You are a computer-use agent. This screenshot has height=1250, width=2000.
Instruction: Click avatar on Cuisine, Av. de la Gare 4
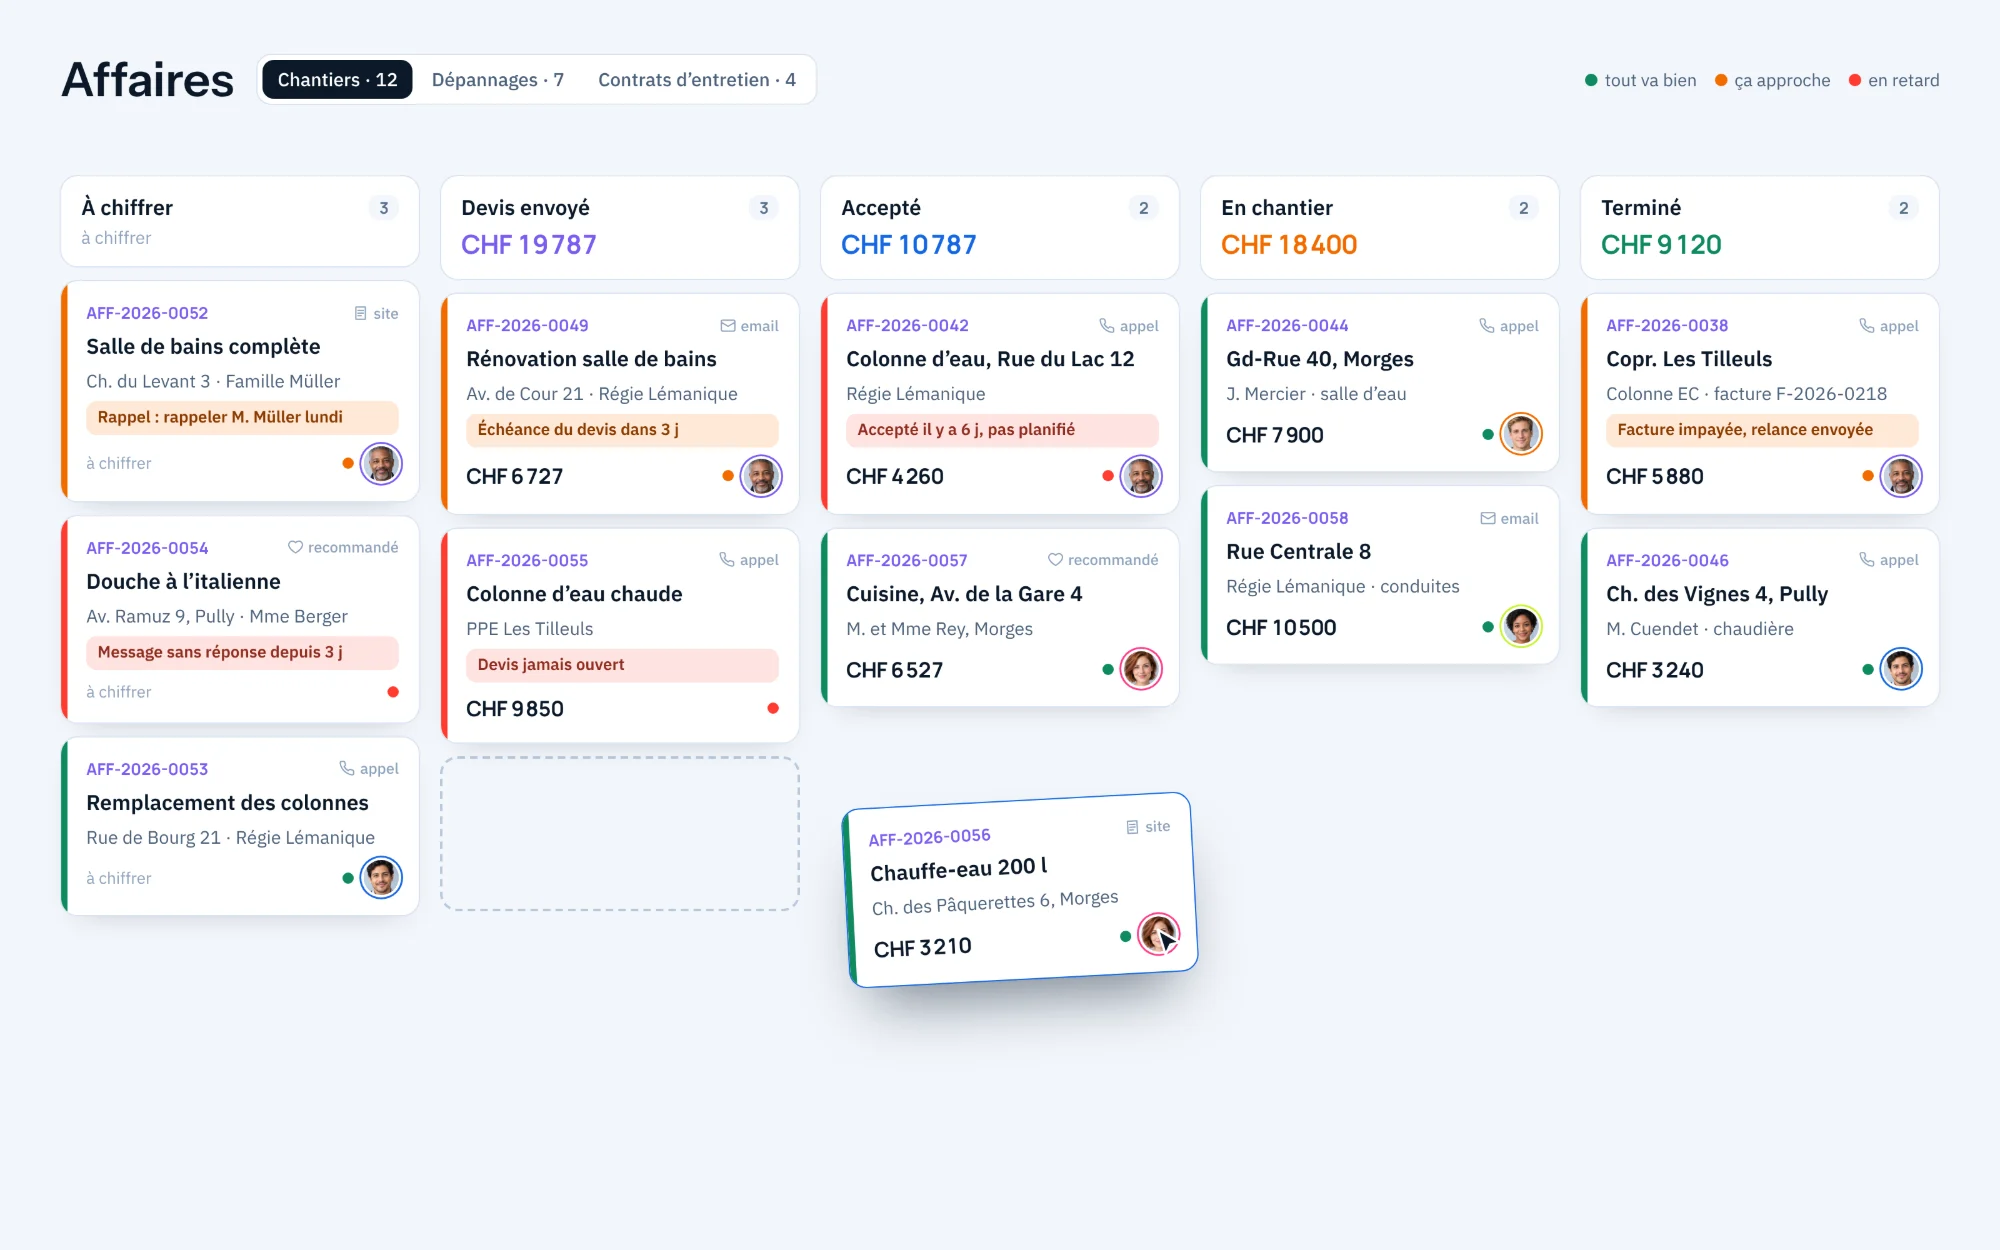[1141, 669]
